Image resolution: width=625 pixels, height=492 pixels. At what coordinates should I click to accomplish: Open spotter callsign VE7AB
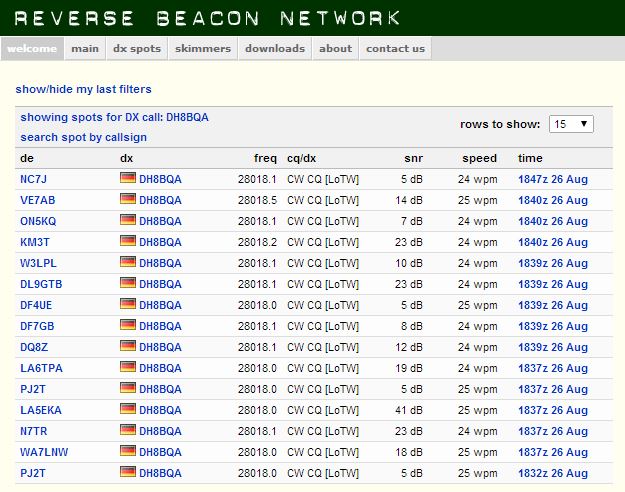(37, 200)
